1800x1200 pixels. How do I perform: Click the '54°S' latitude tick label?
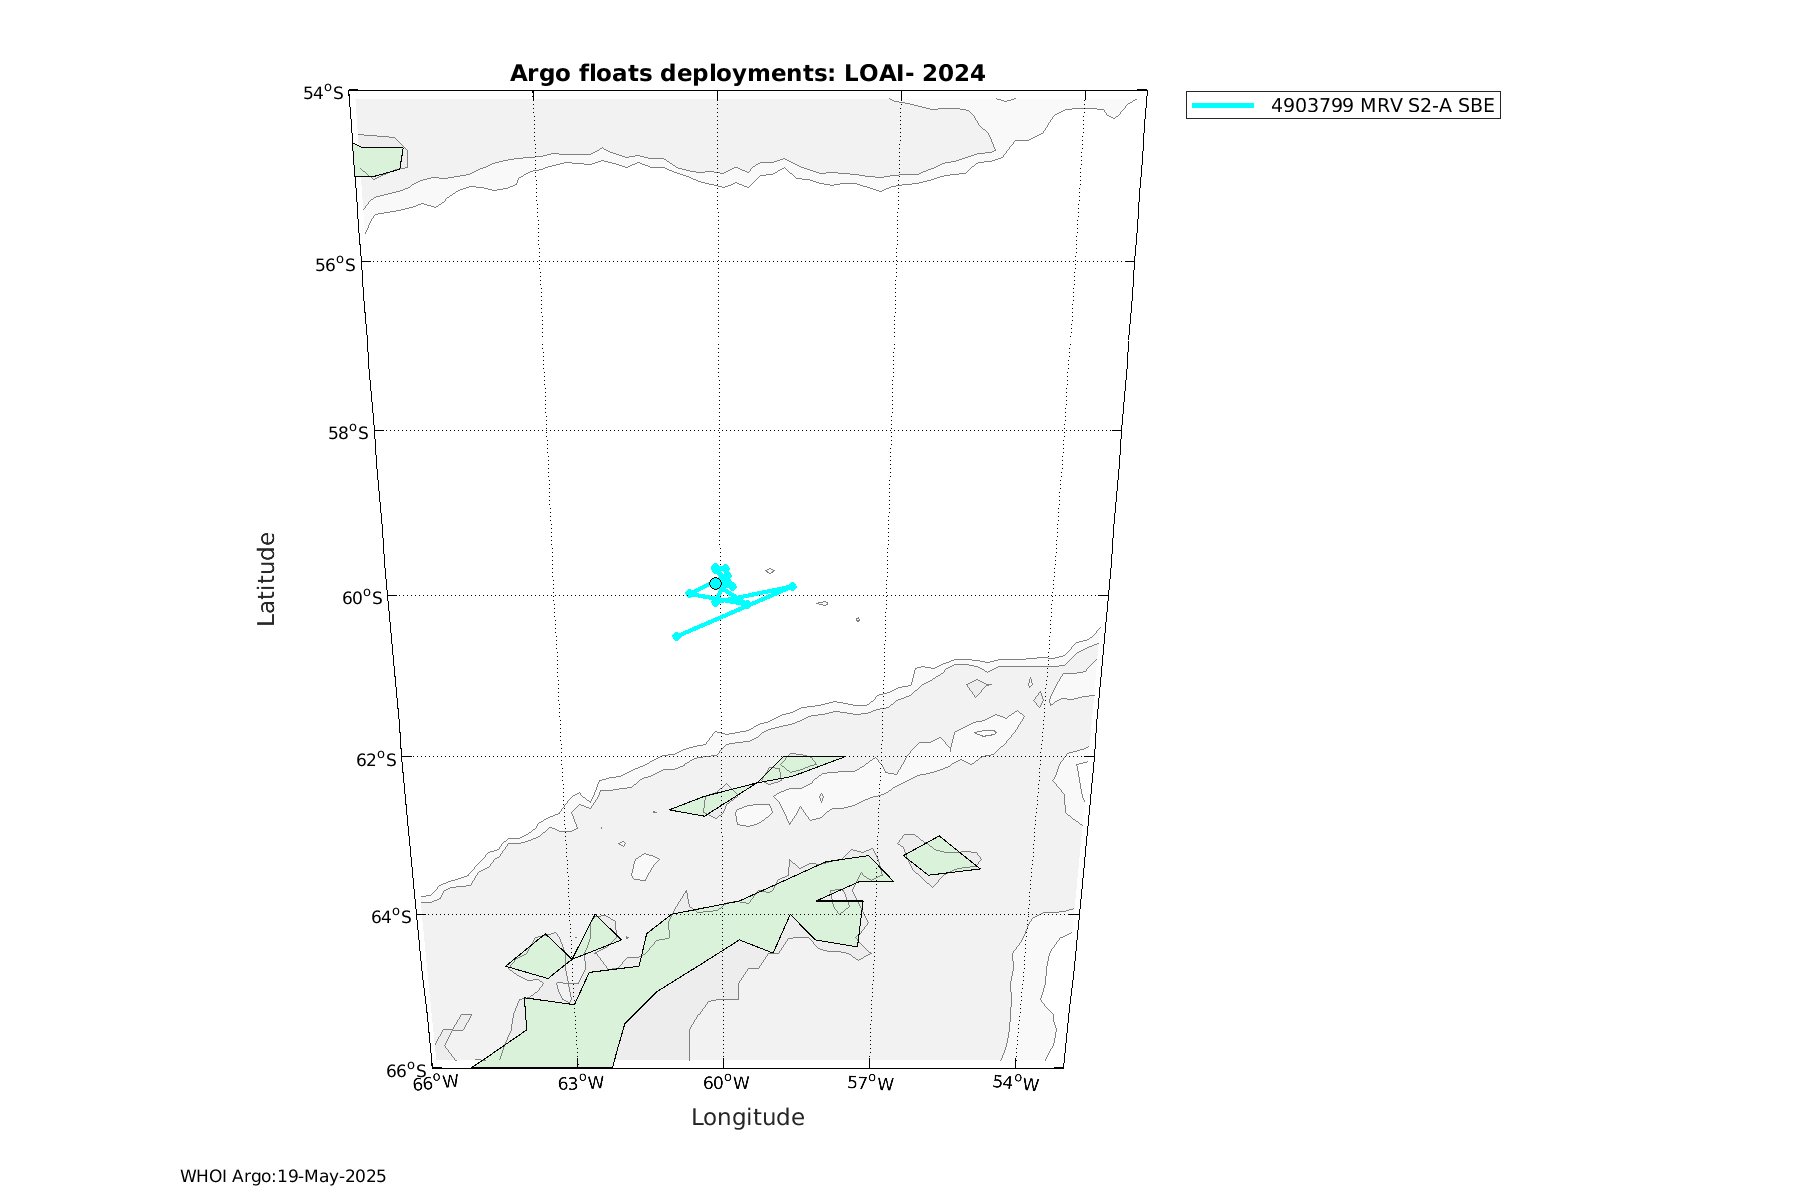coord(323,93)
